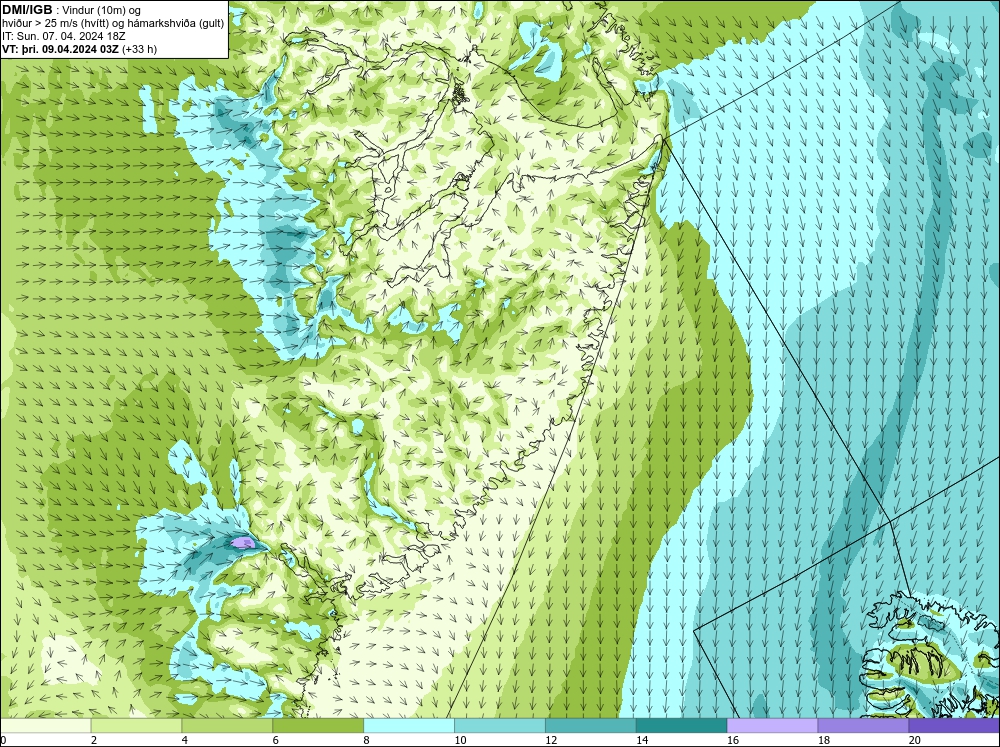Image resolution: width=1000 pixels, height=747 pixels.
Task: Click the legend scale label 16
Action: [x=732, y=740]
